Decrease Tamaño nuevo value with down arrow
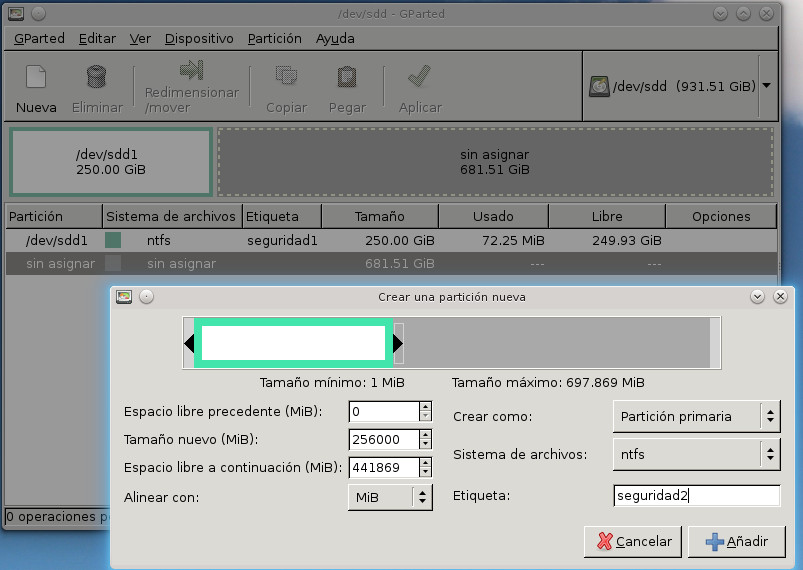Image resolution: width=803 pixels, height=570 pixels. click(425, 444)
